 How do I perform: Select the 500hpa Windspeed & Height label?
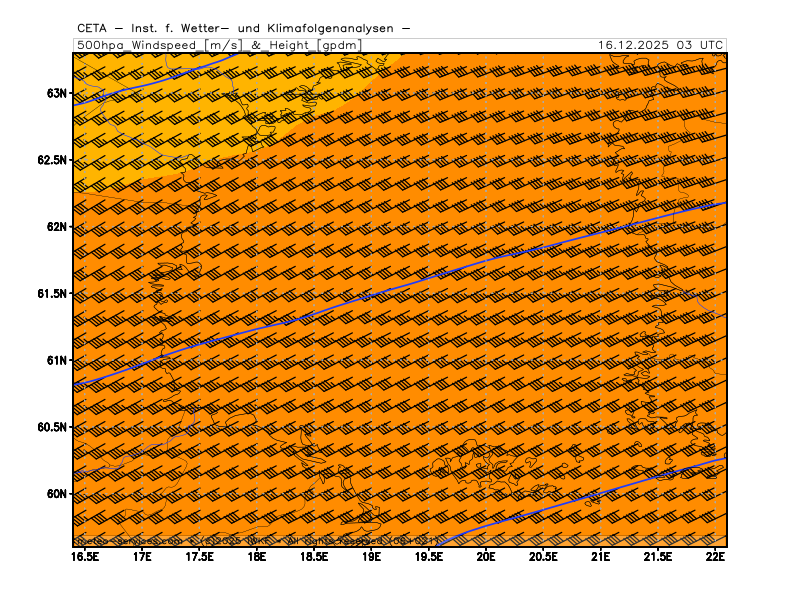[x=219, y=45]
